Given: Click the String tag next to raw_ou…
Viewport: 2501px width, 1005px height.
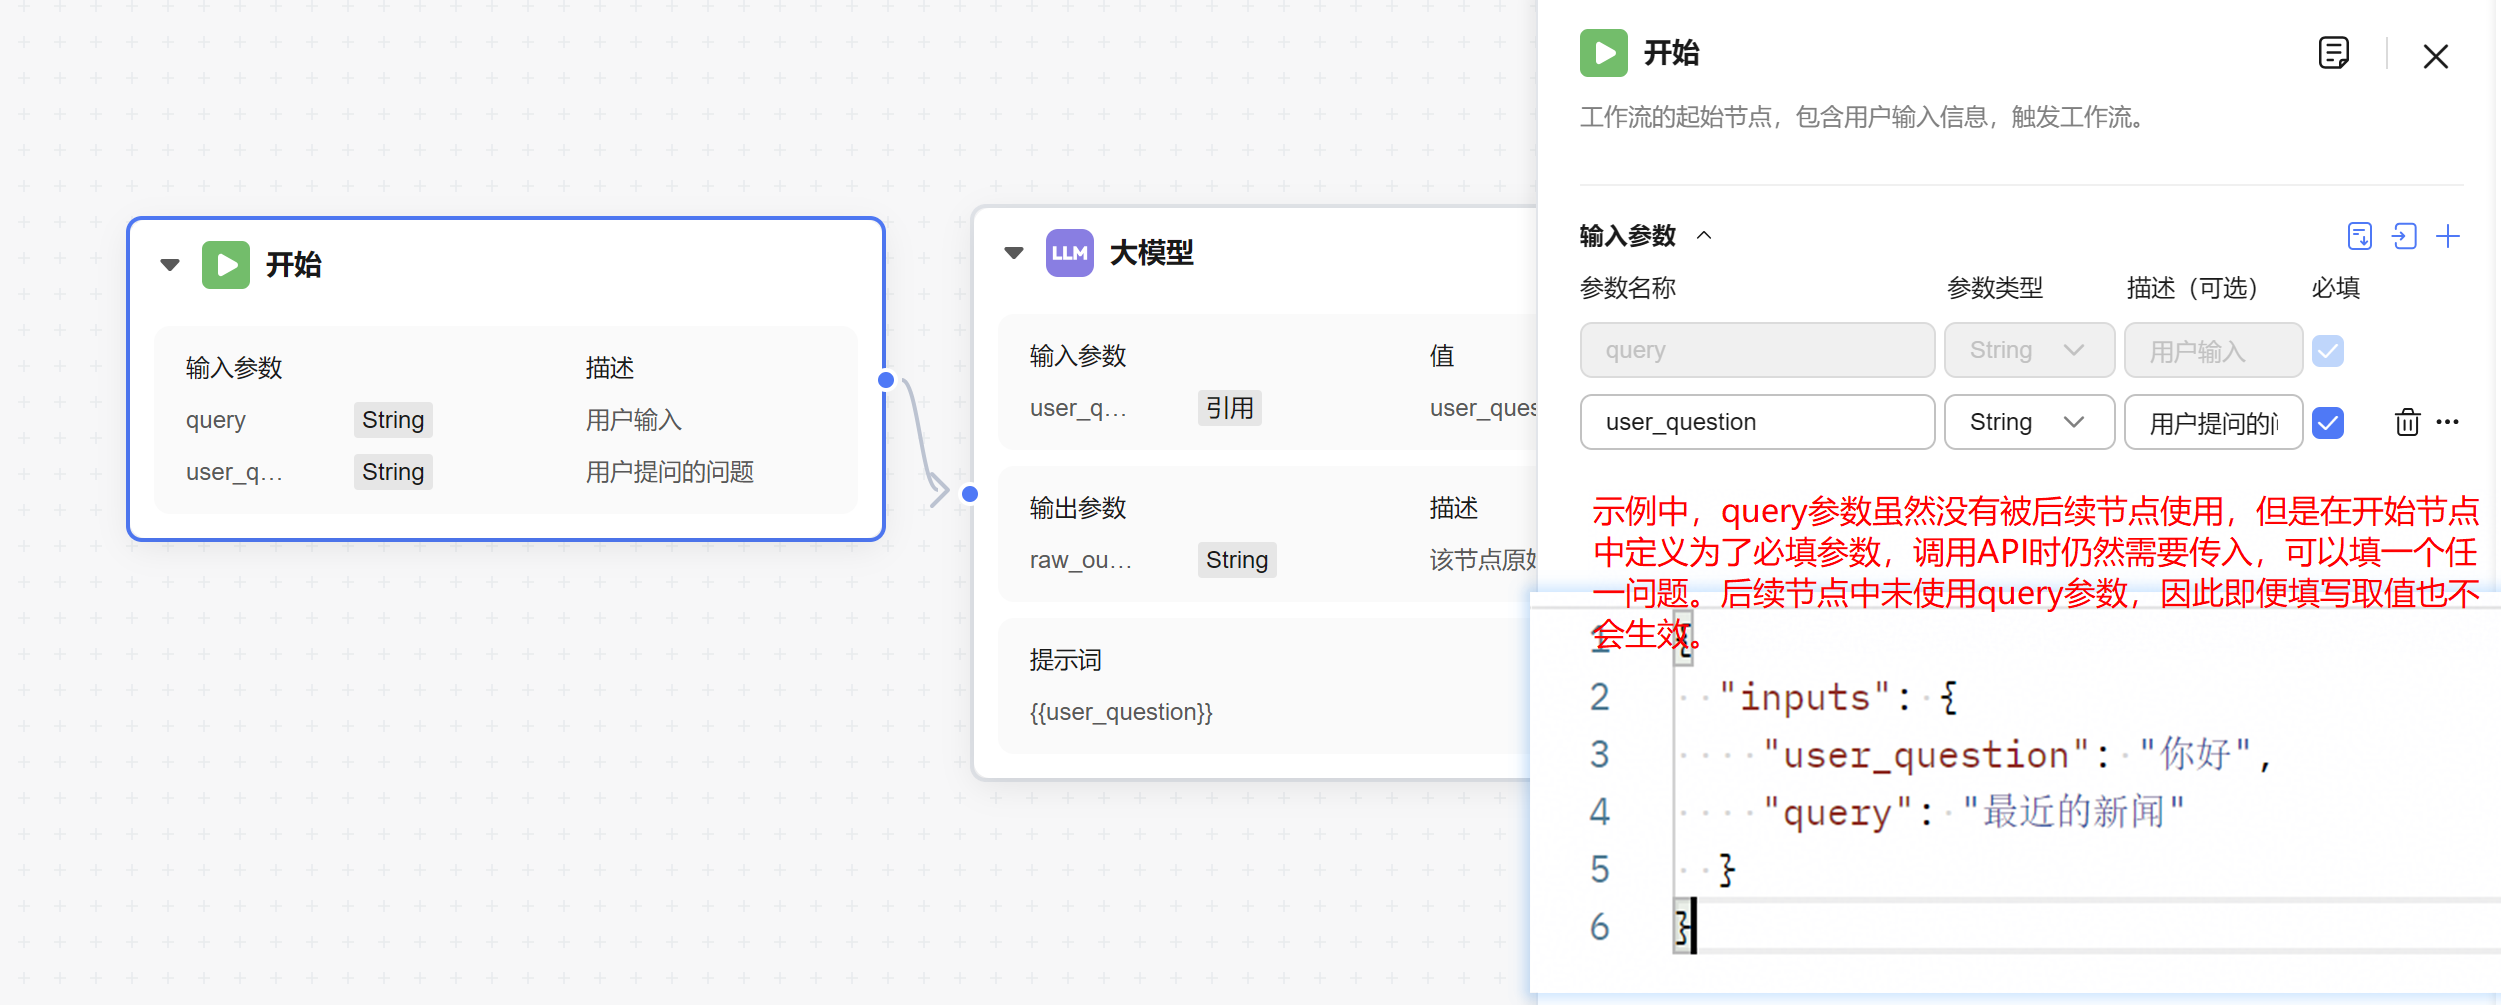Looking at the screenshot, I should 1237,560.
